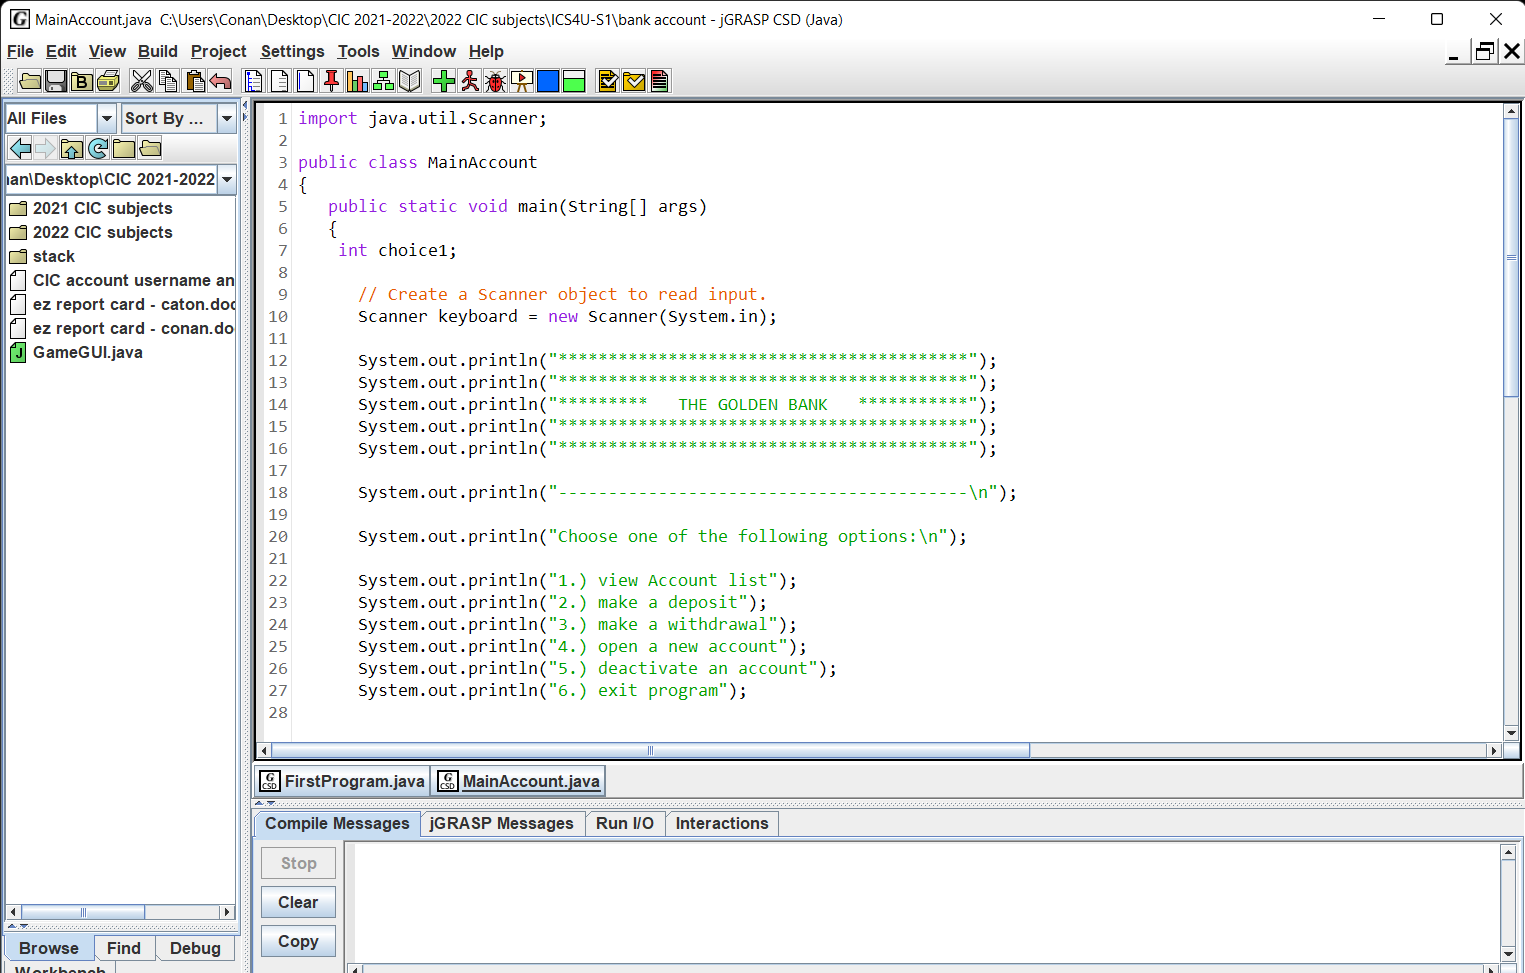
Task: Click the browser up-folder home icon
Action: click(x=72, y=149)
